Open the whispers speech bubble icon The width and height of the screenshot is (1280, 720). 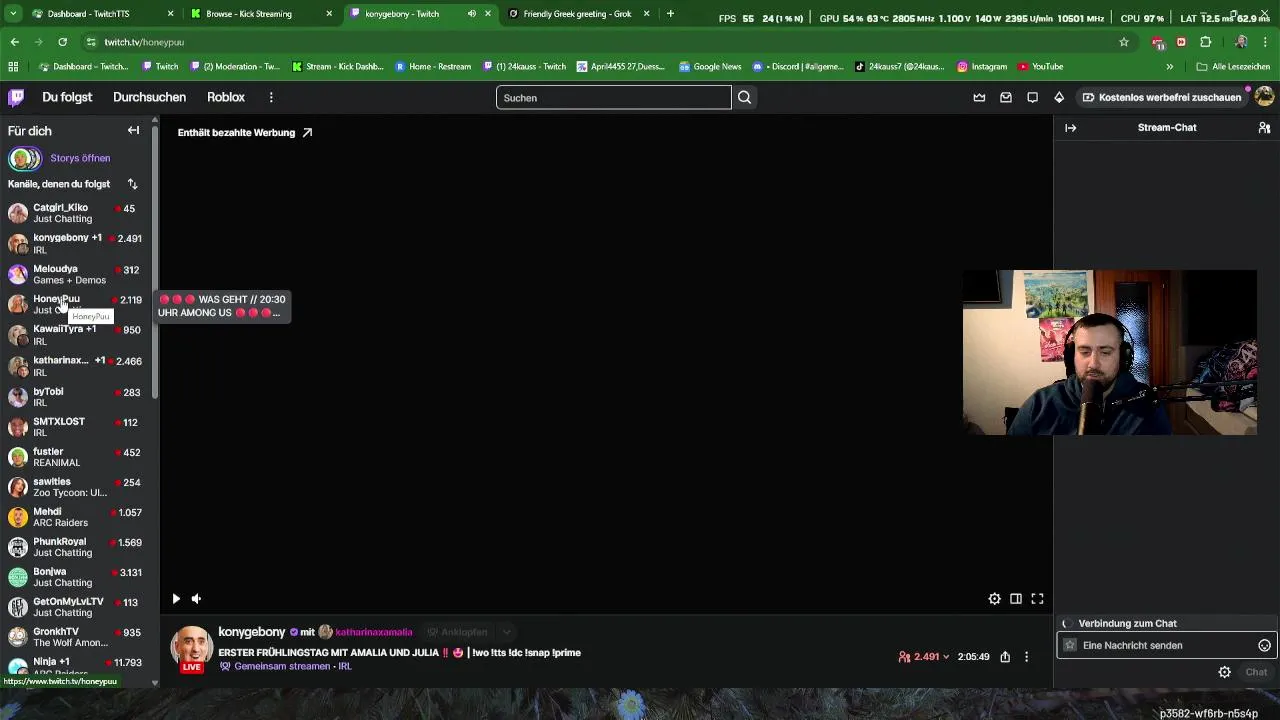pos(1032,97)
